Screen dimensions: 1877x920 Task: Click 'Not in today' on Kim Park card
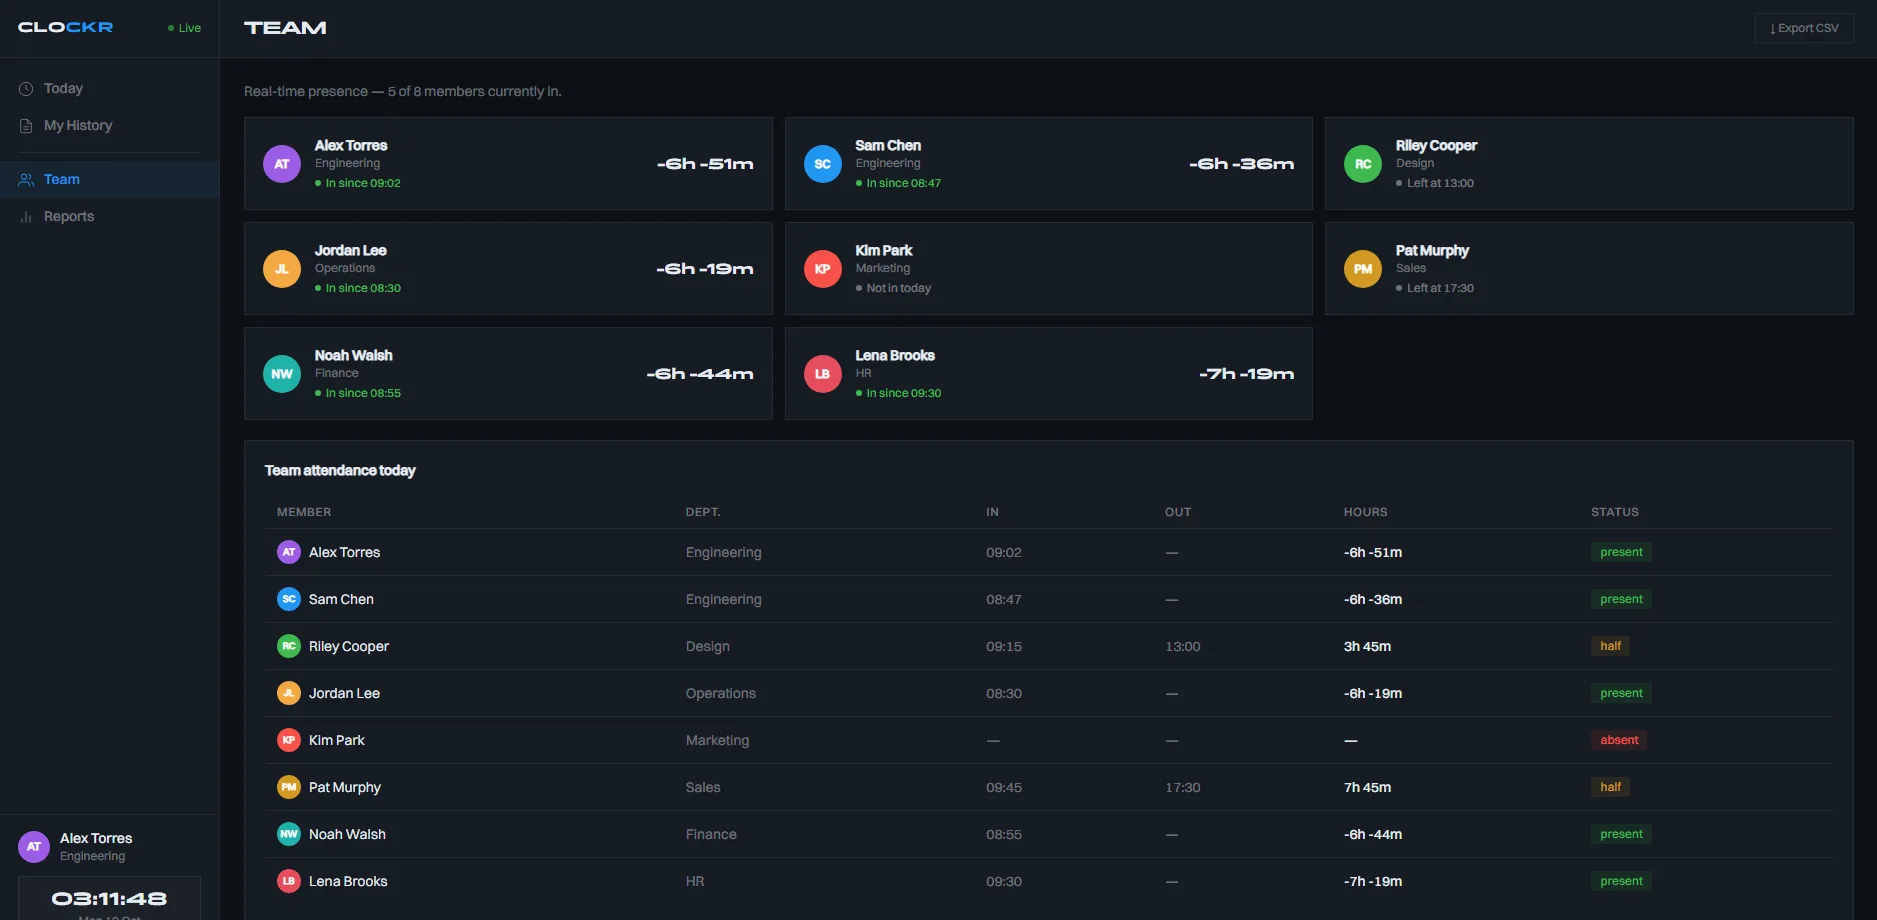[x=894, y=288]
